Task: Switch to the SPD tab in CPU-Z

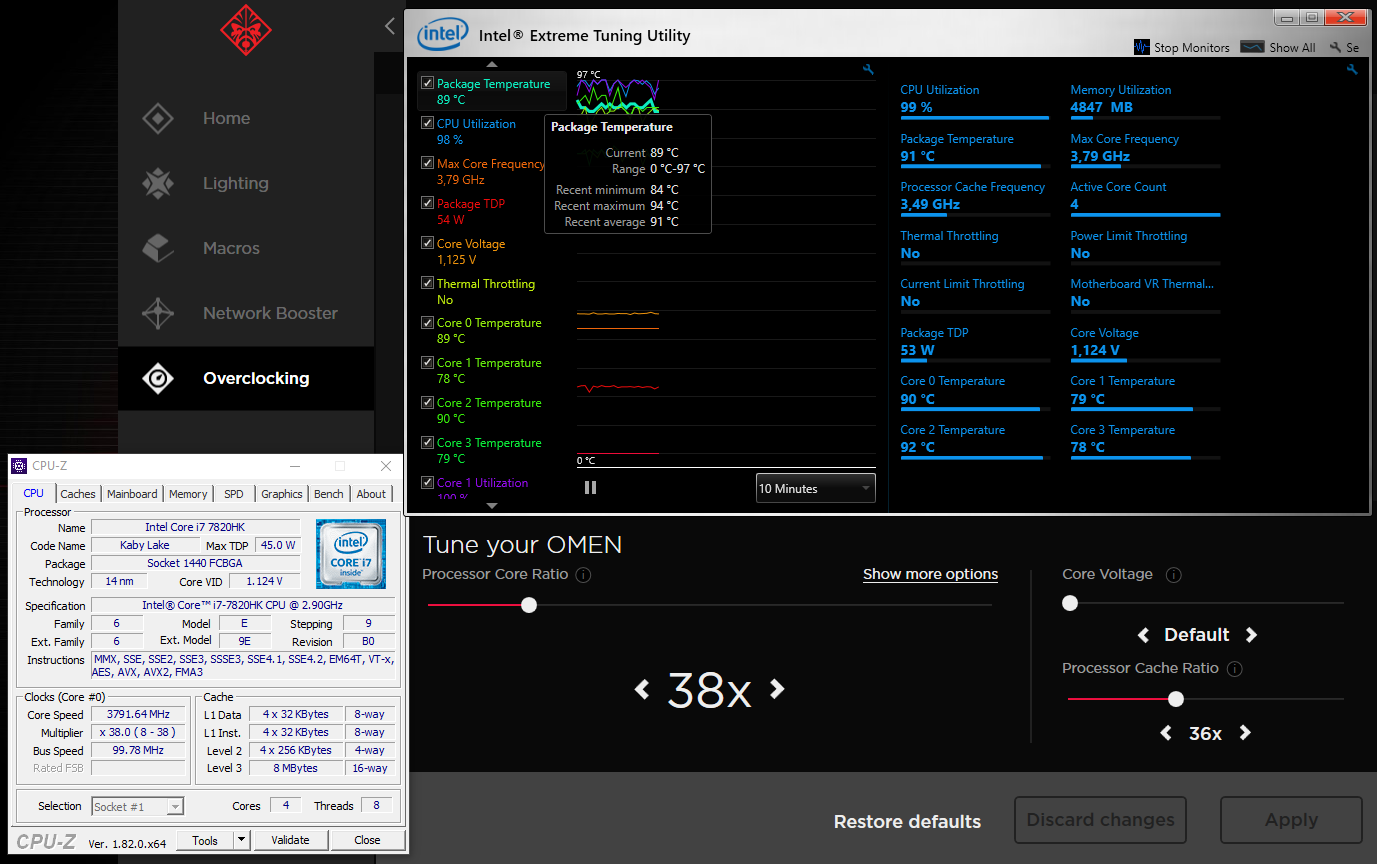Action: coord(233,494)
